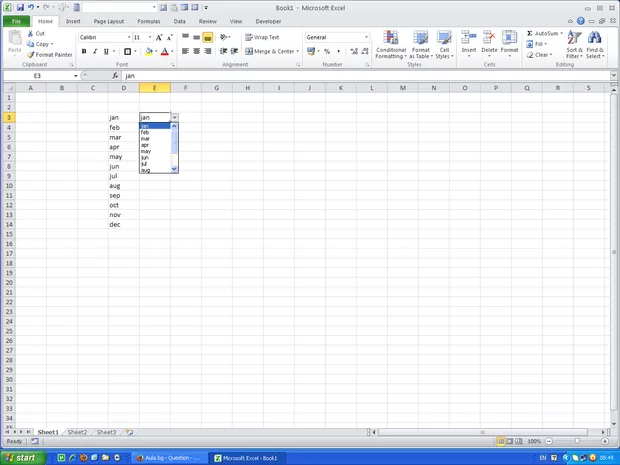Toggle Italic formatting
620x465 pixels.
click(96, 51)
